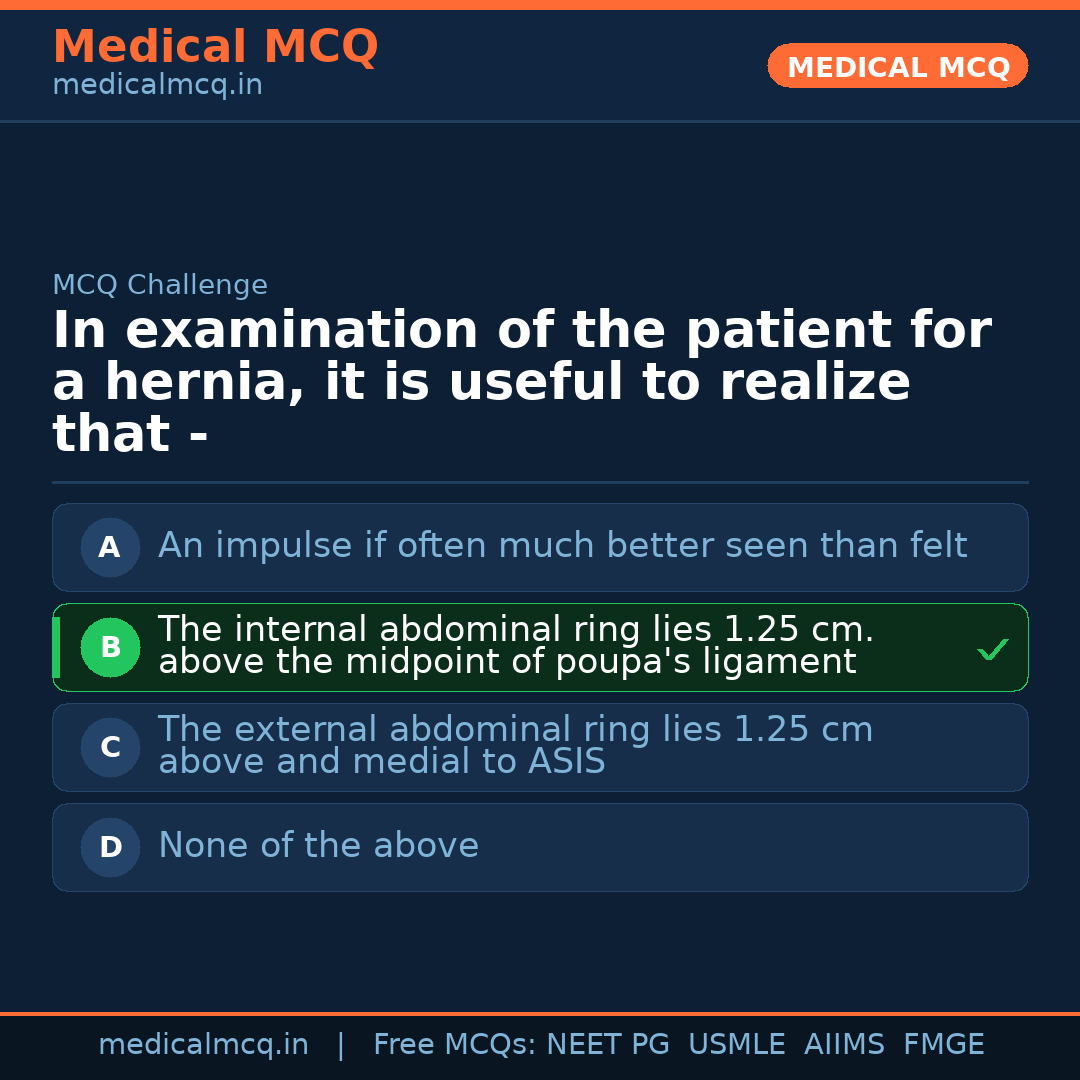Click 'NEET PG' in the footer

tap(608, 1045)
